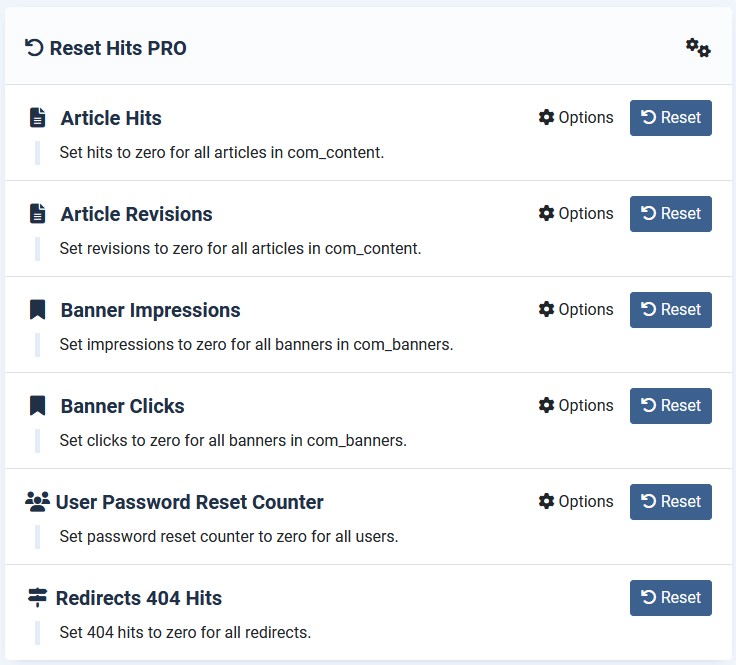736x665 pixels.
Task: Open Options for Article Revisions
Action: point(575,214)
